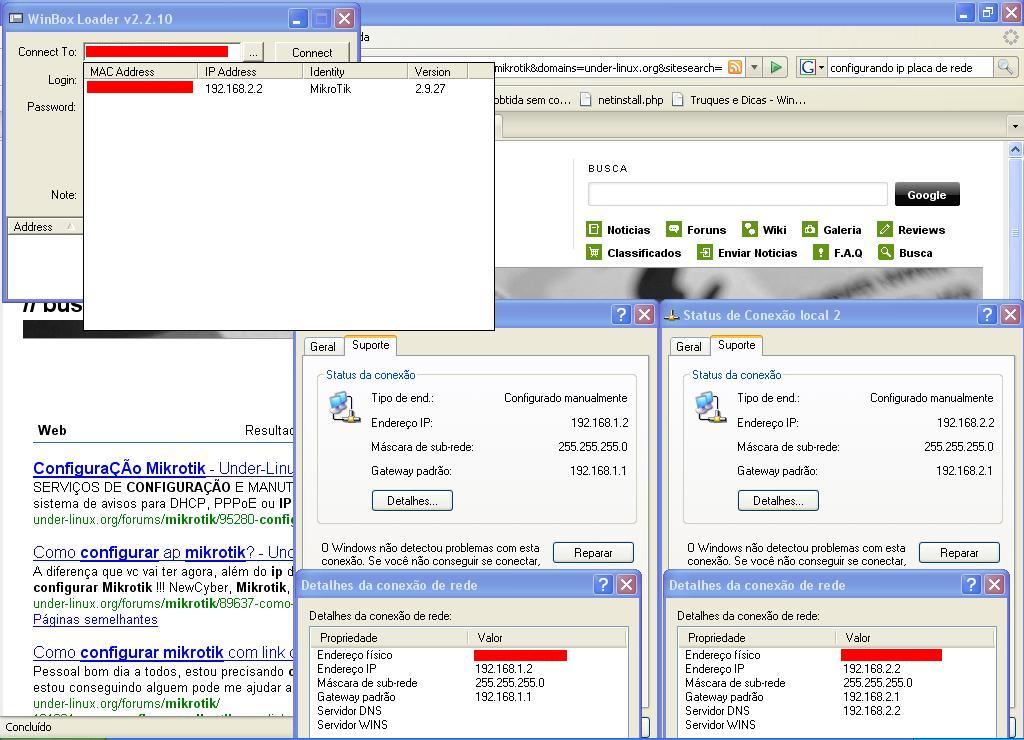Click the browser search box text field
The height and width of the screenshot is (740, 1024).
[x=910, y=67]
